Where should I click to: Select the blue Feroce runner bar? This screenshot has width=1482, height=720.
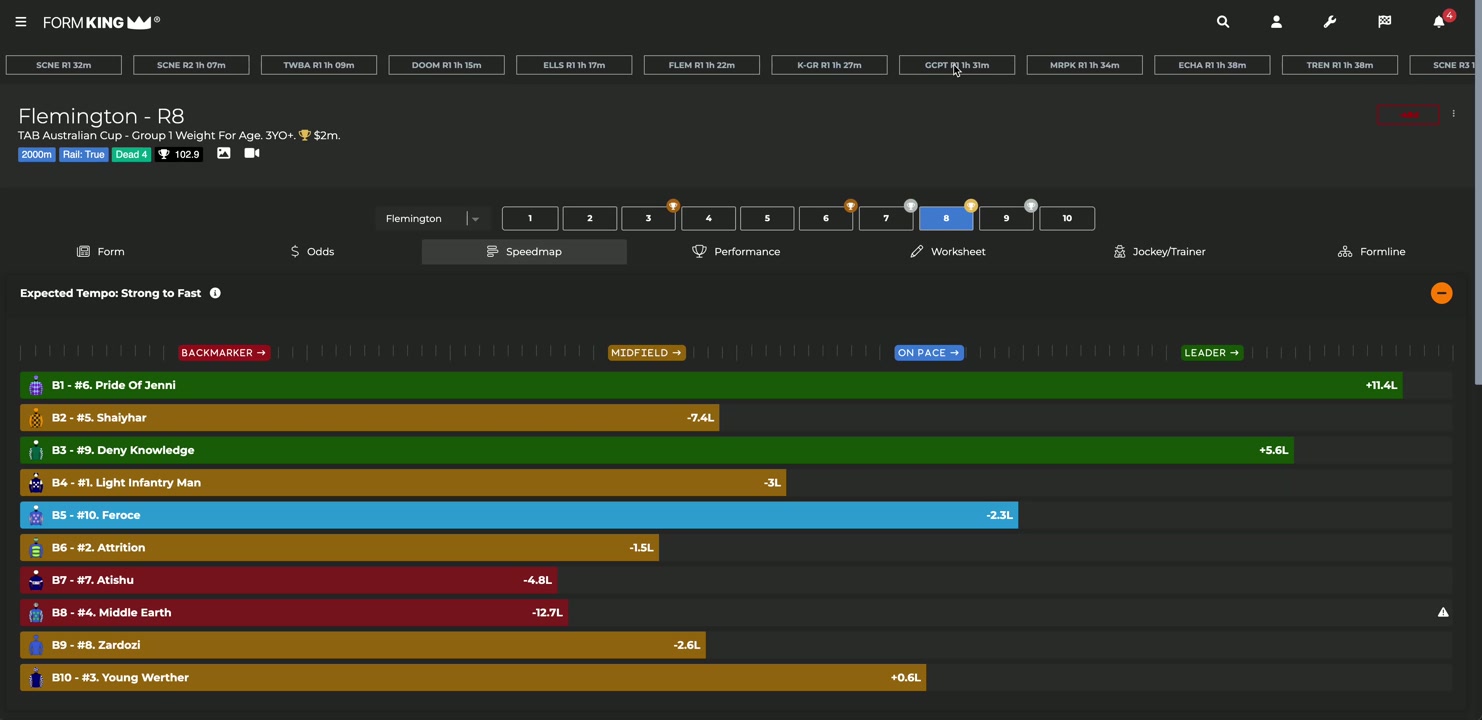click(518, 515)
